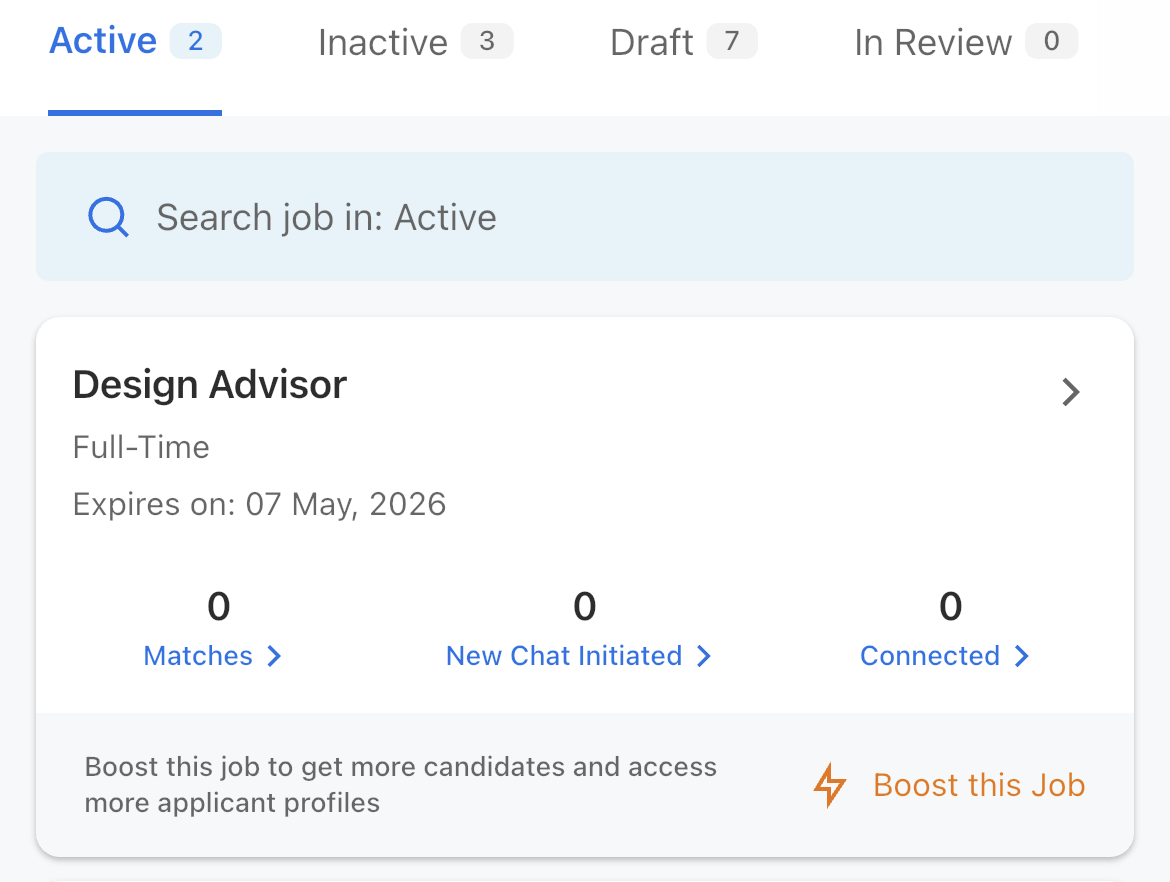Image resolution: width=1170 pixels, height=882 pixels.
Task: Click the arrow icon beside New Chat Initiated
Action: point(704,656)
